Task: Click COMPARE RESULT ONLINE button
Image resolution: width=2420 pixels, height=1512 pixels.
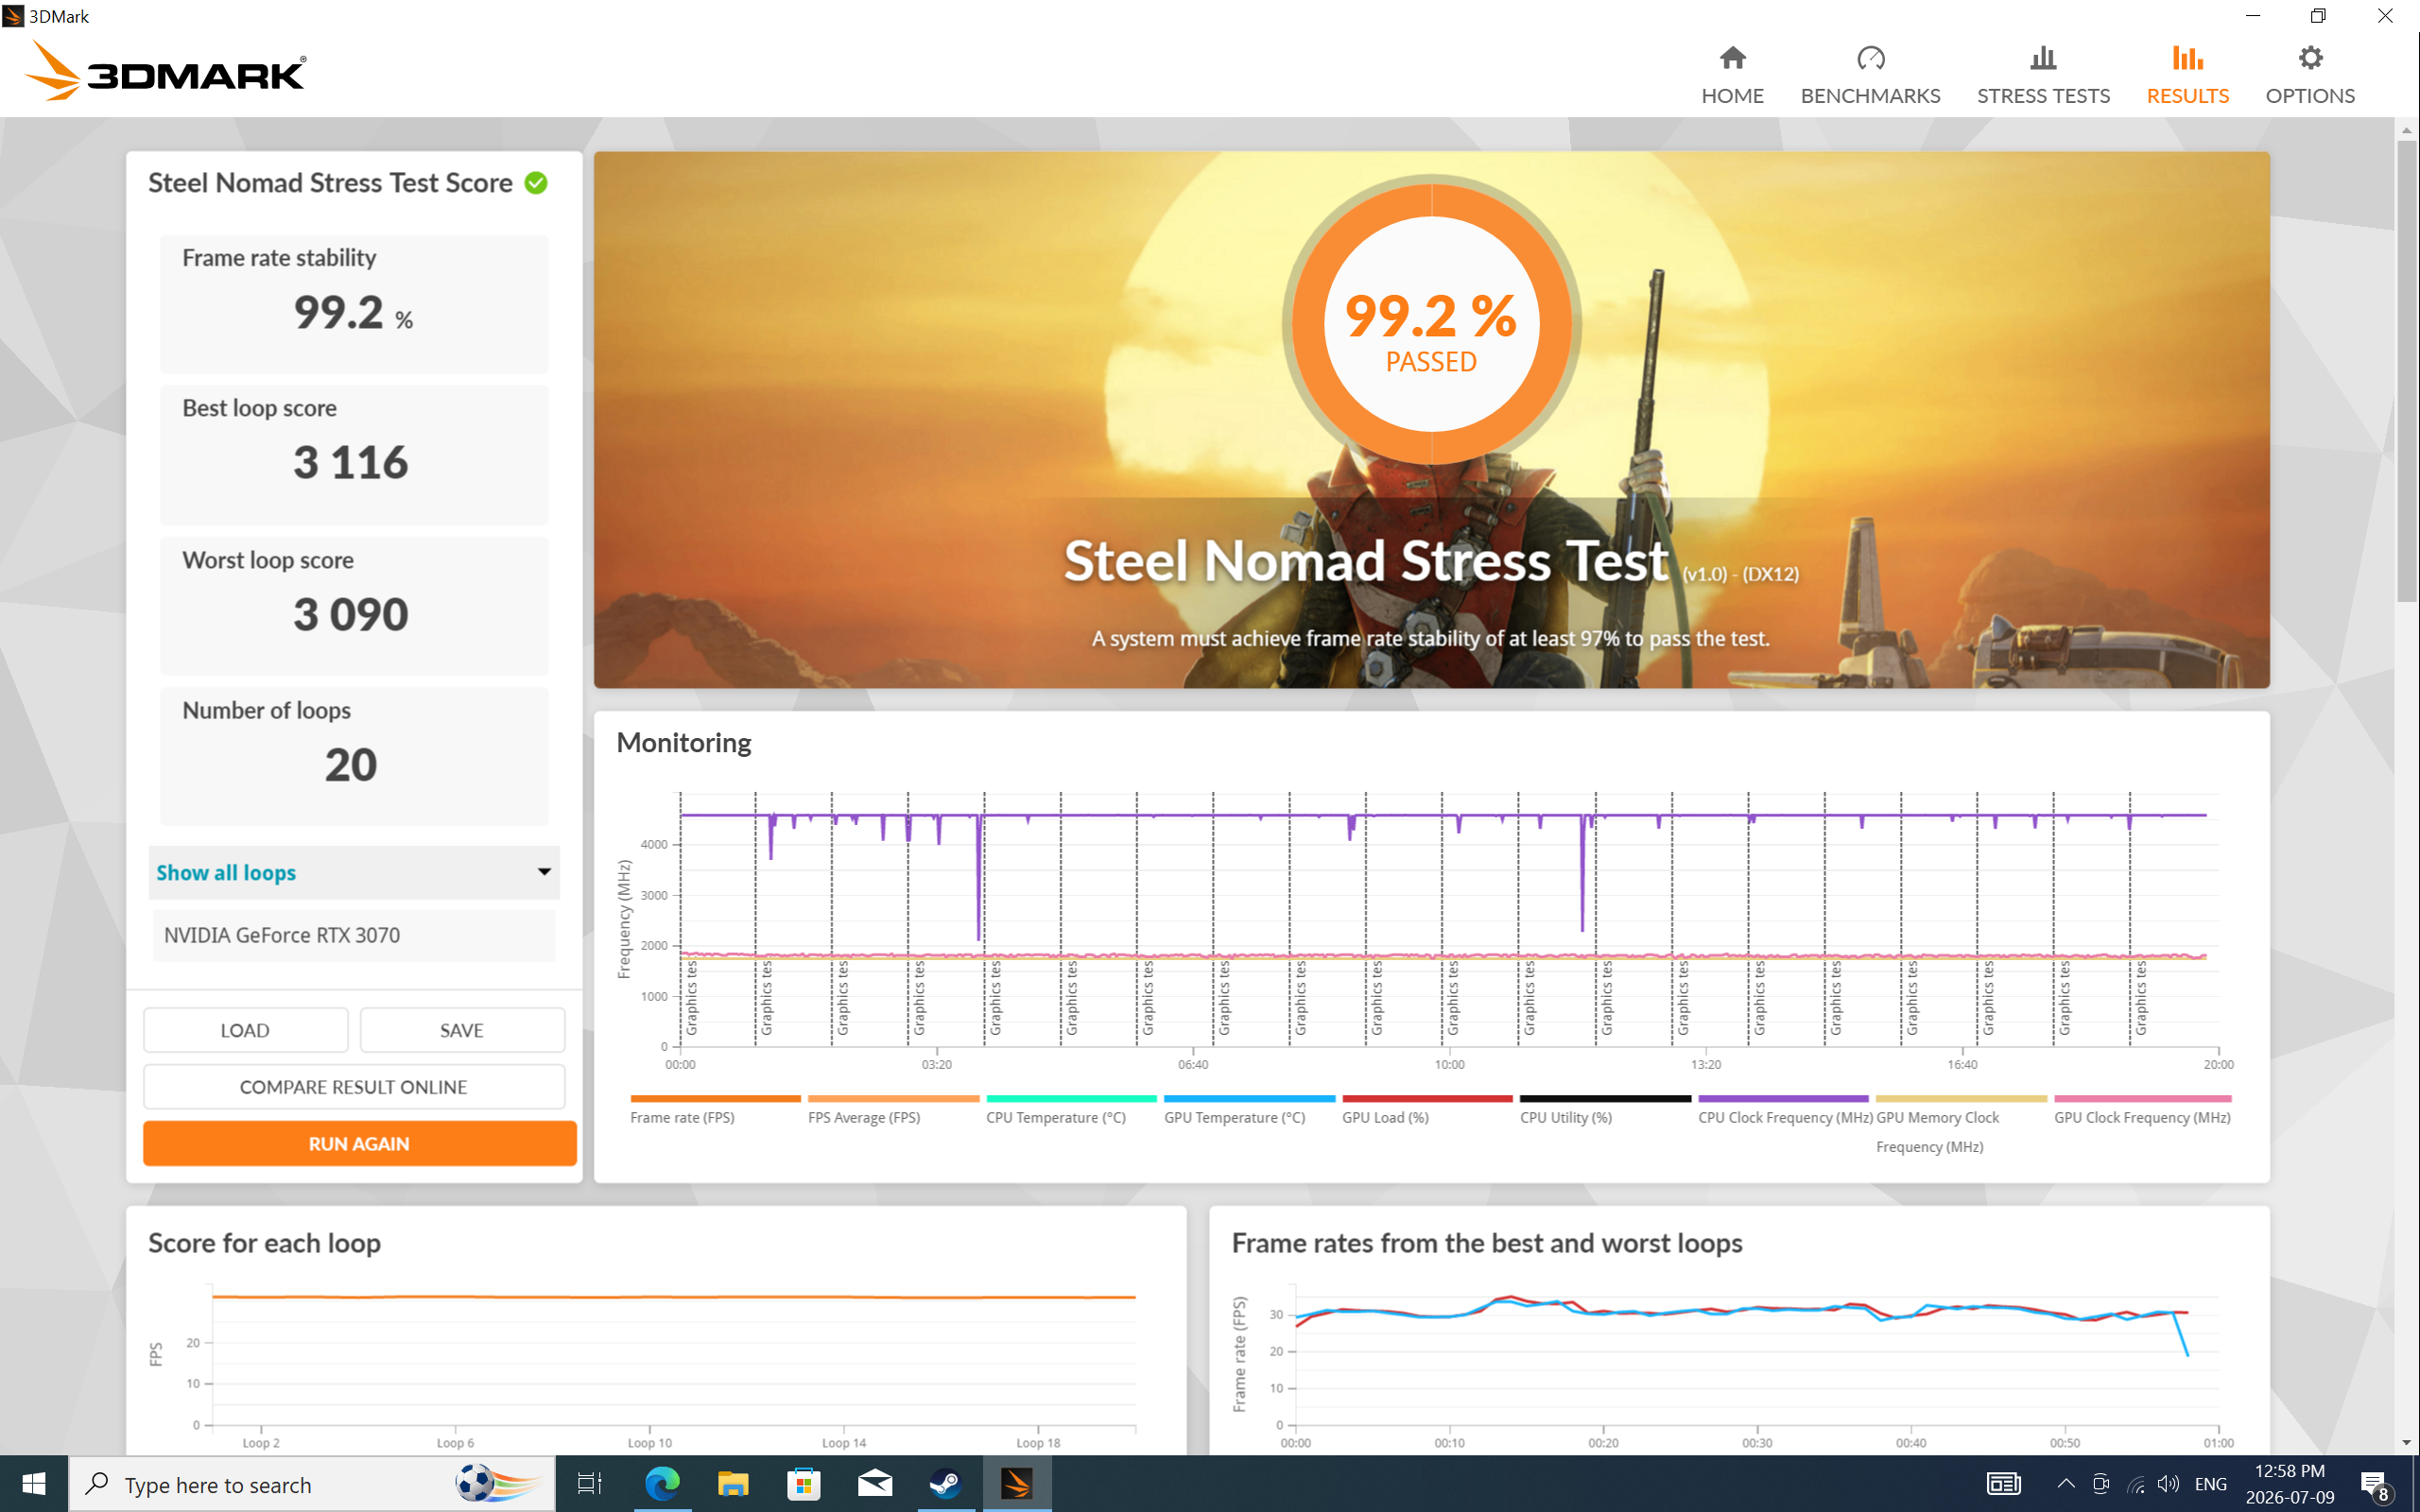Action: tap(354, 1087)
